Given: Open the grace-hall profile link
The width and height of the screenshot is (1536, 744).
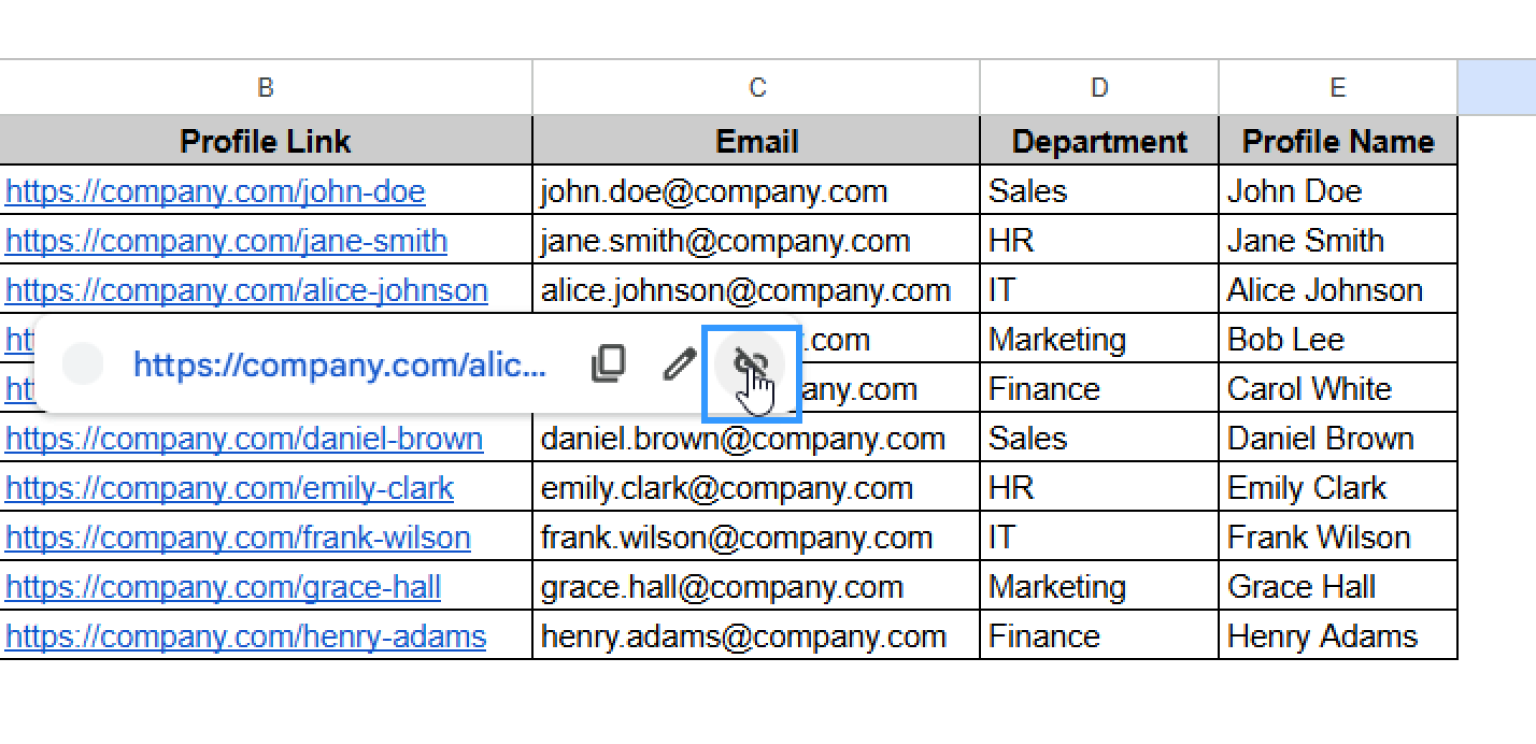Looking at the screenshot, I should [x=223, y=587].
